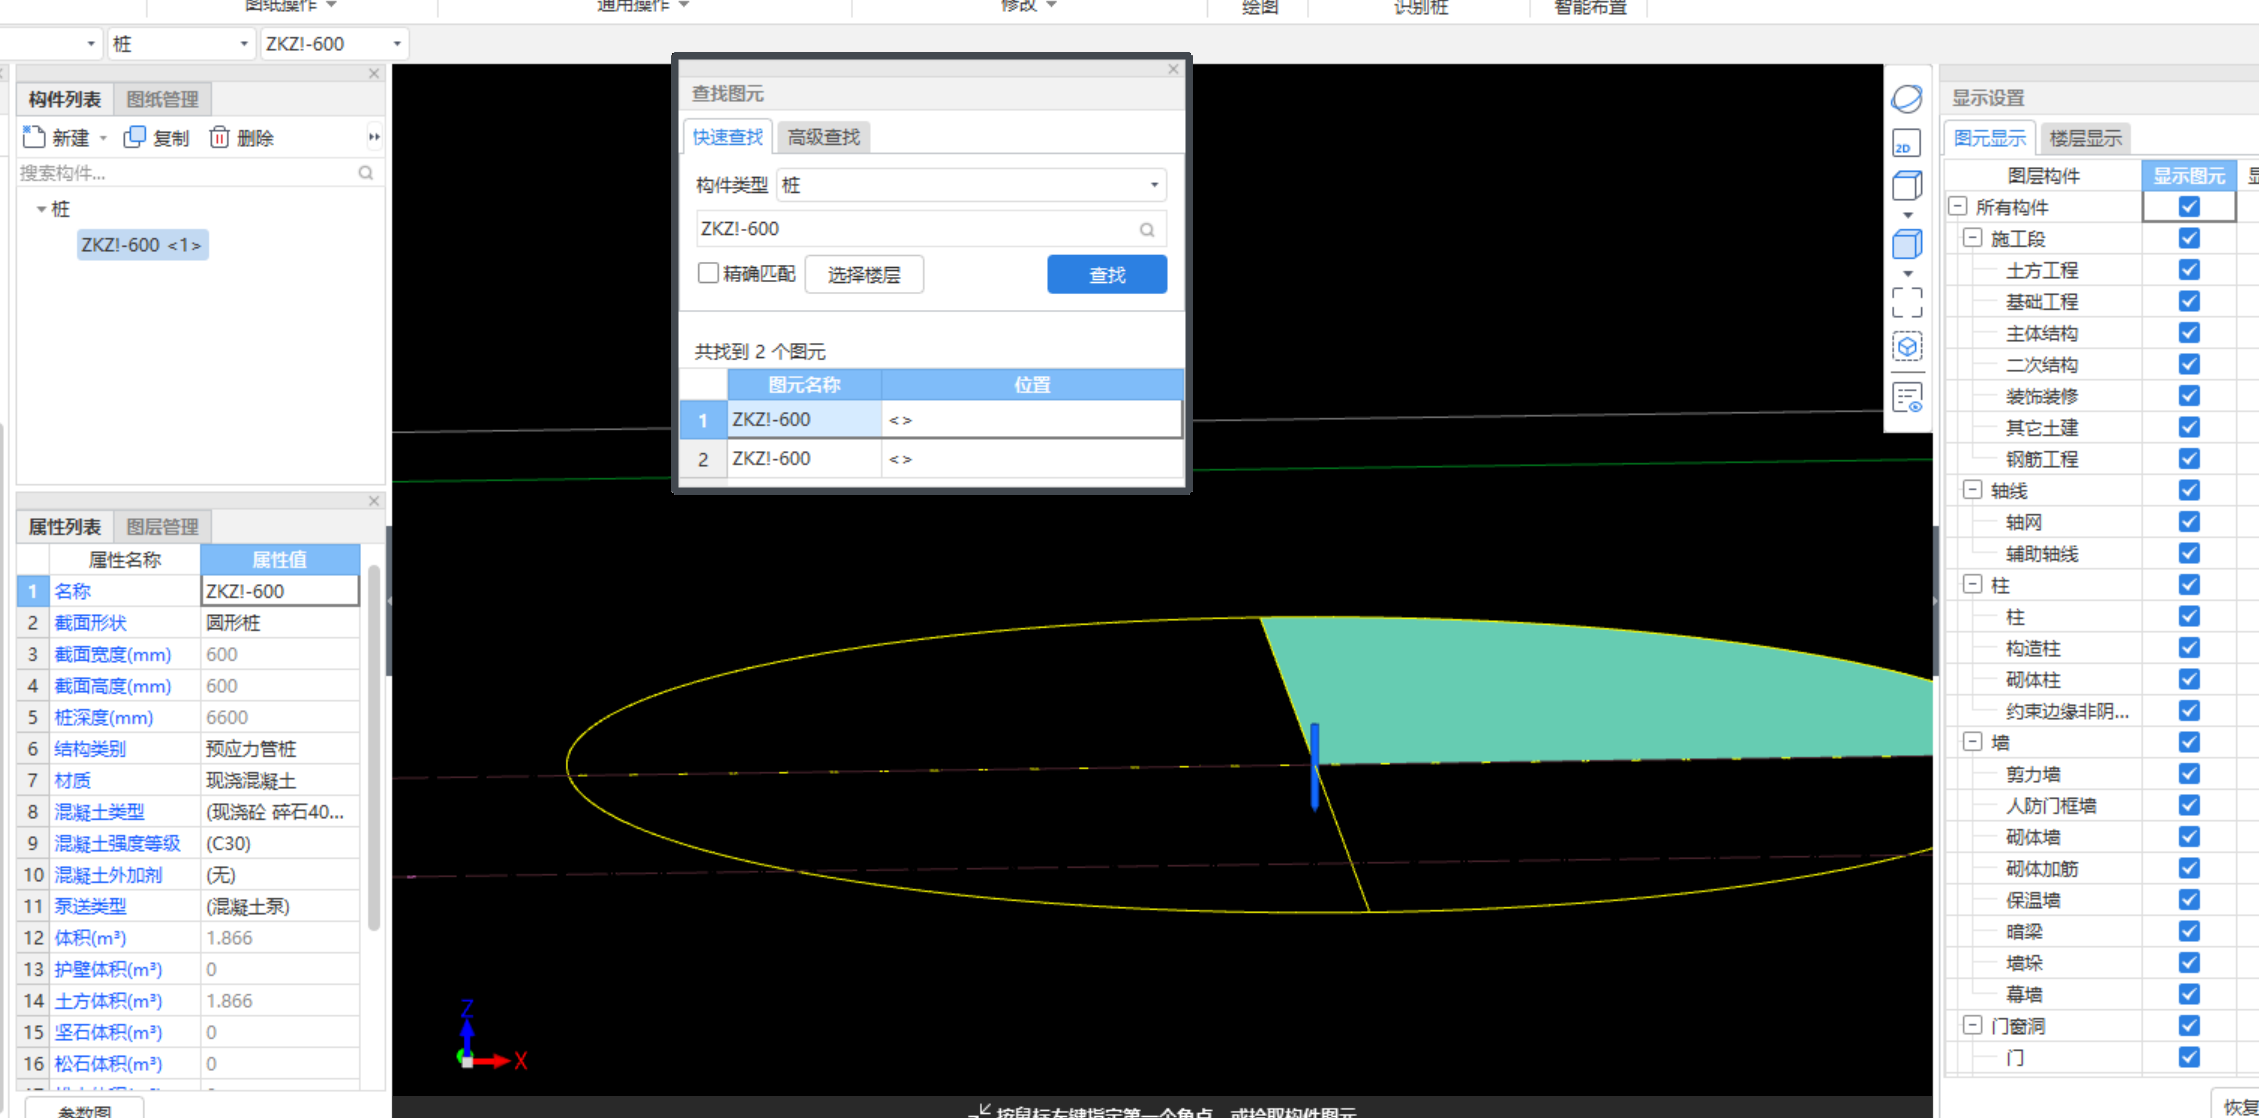Toggle 幕墙 display checkbox
This screenshot has width=2259, height=1118.
pyautogui.click(x=2189, y=993)
